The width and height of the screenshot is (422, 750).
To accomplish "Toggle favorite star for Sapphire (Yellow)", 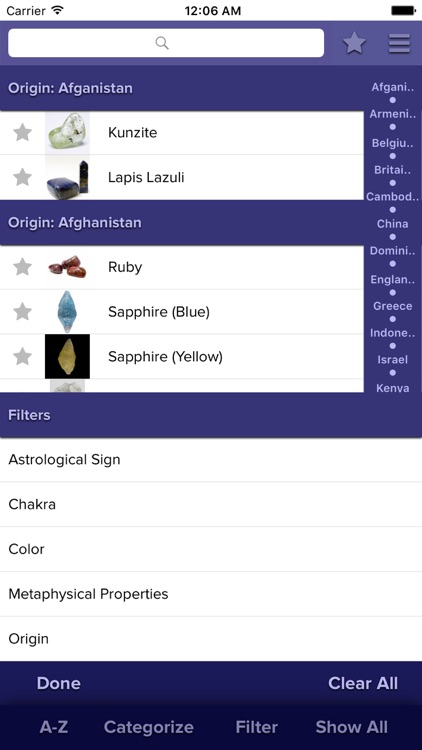I will coord(22,356).
